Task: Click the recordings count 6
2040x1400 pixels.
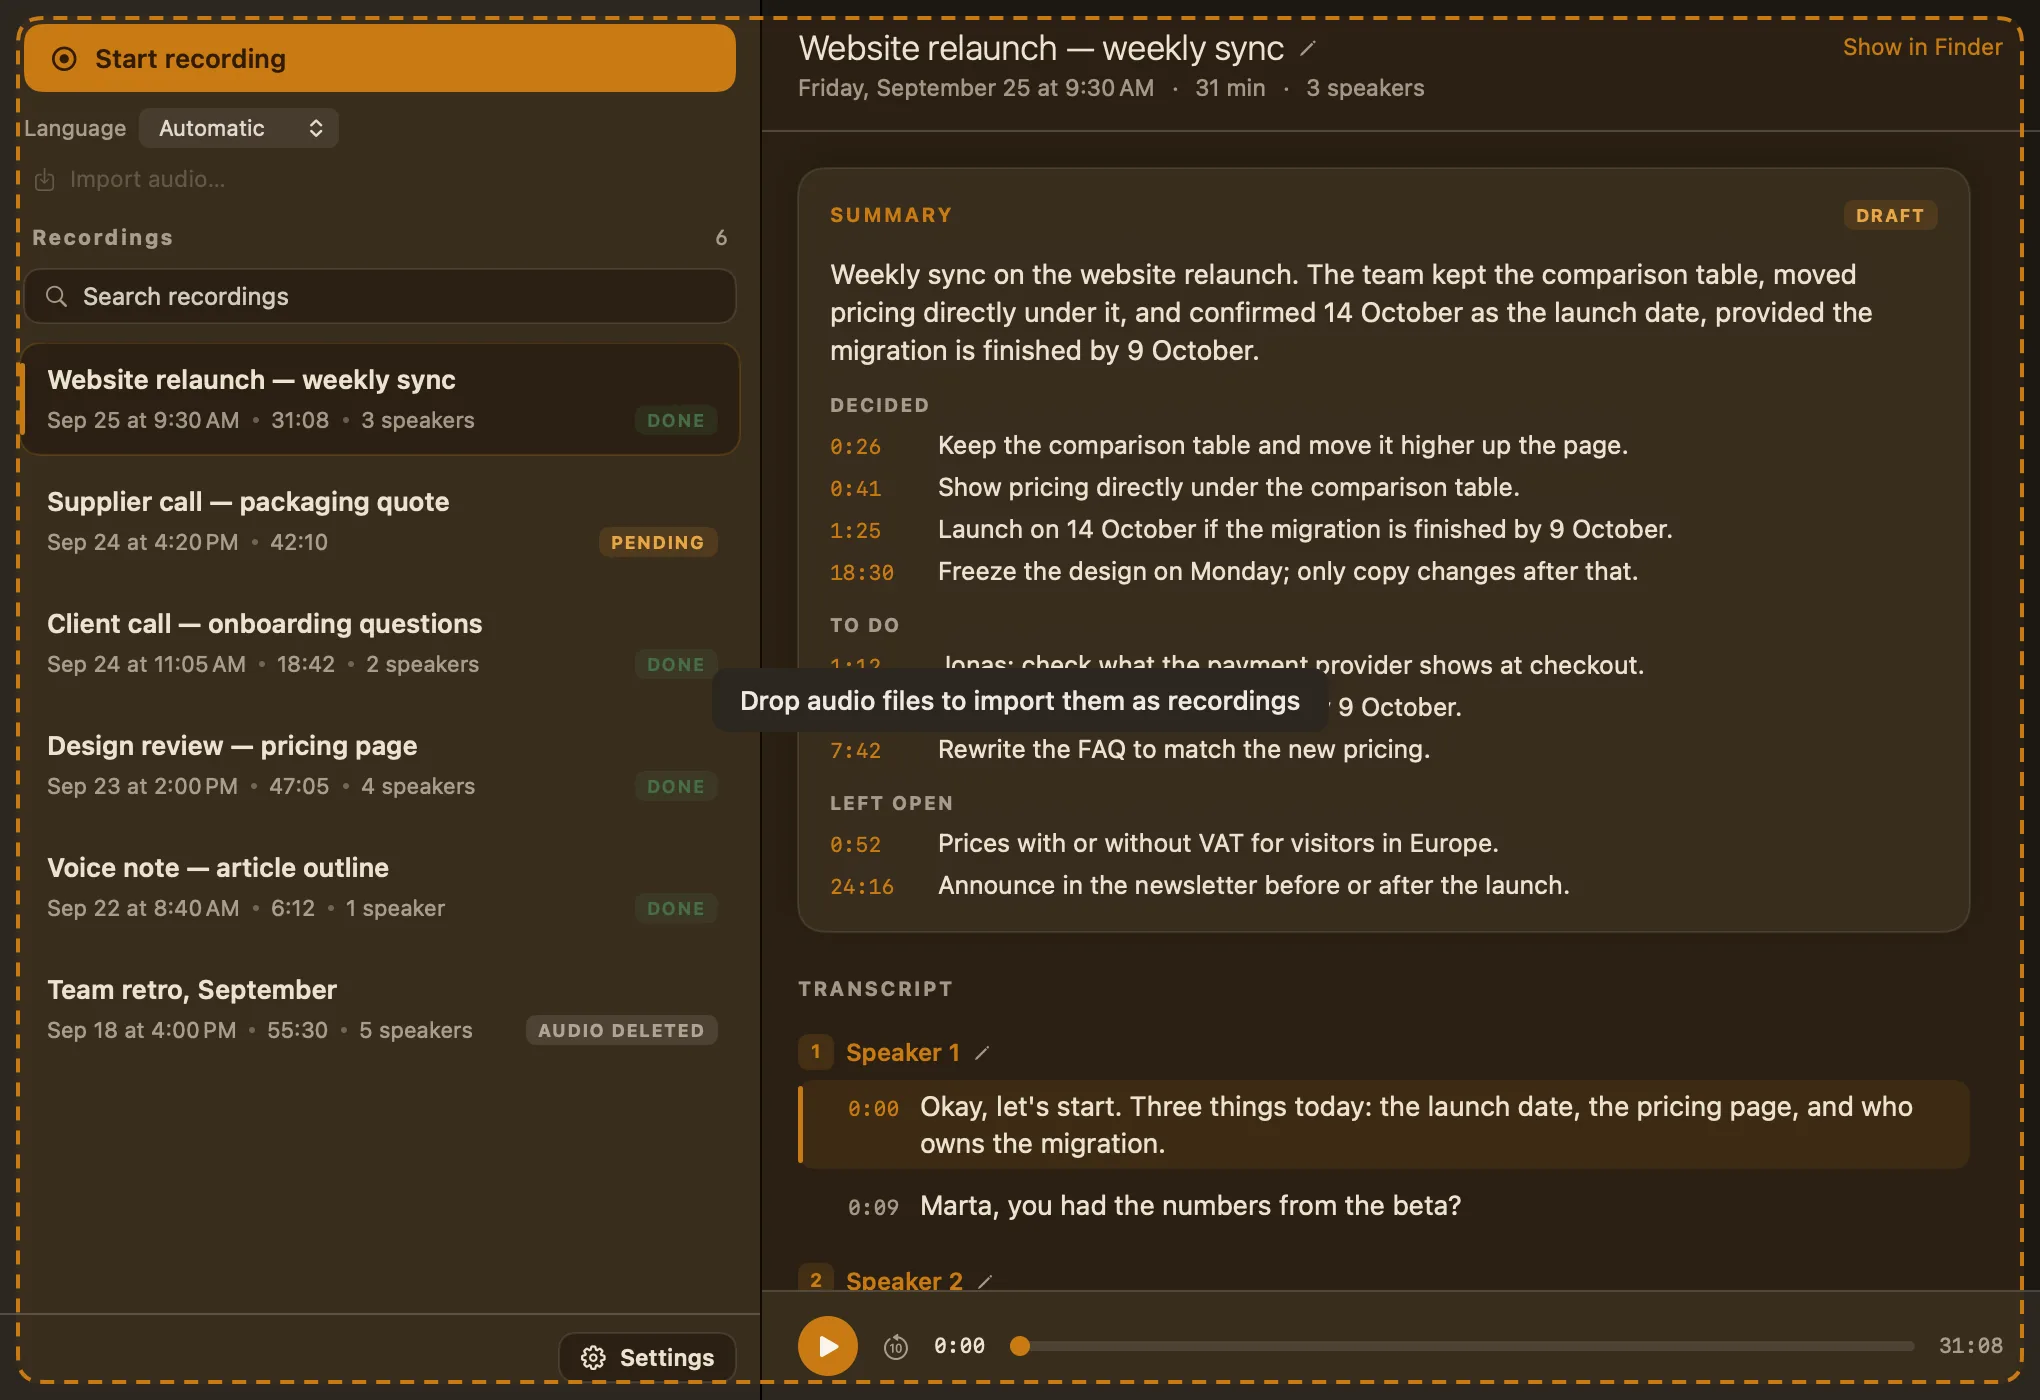Action: pyautogui.click(x=721, y=237)
